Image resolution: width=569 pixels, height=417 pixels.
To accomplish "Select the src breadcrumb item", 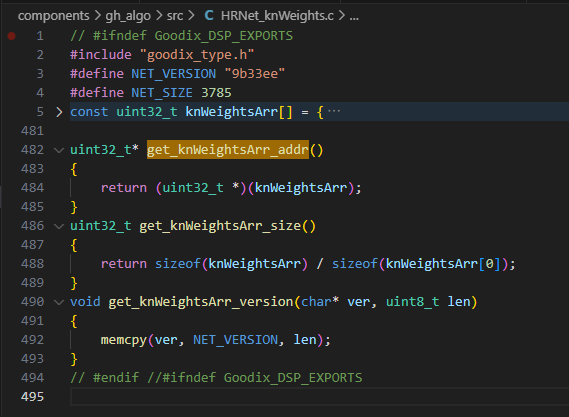I will pyautogui.click(x=175, y=16).
